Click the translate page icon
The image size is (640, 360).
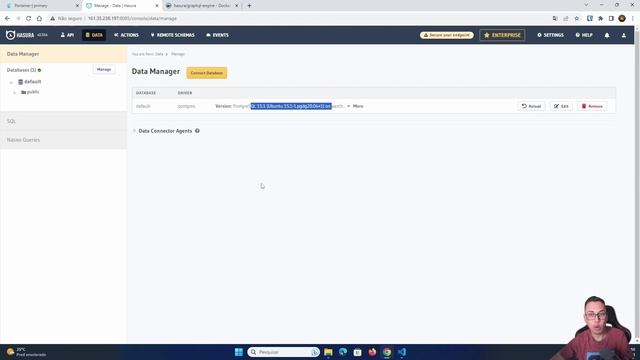tap(555, 18)
